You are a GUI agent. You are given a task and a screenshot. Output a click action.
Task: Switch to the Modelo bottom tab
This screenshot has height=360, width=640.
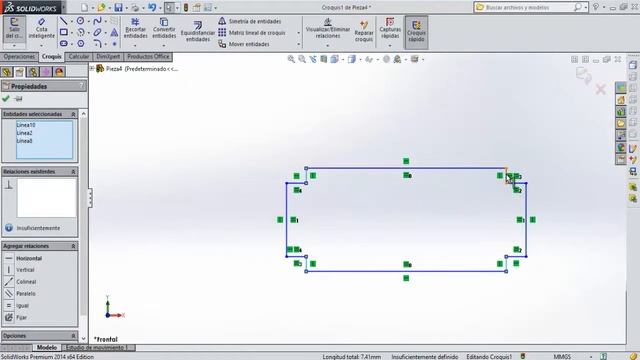pos(47,348)
